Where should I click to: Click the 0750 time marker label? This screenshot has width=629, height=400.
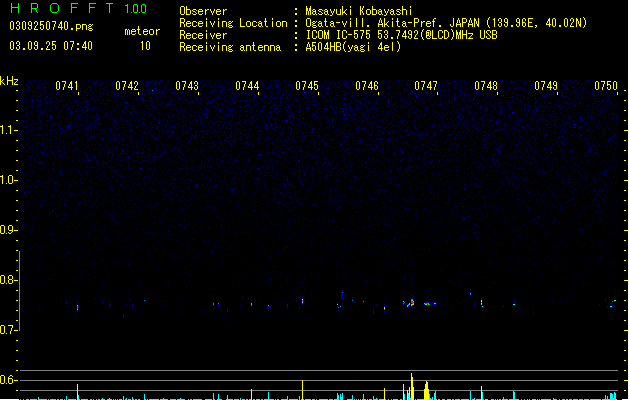click(606, 86)
